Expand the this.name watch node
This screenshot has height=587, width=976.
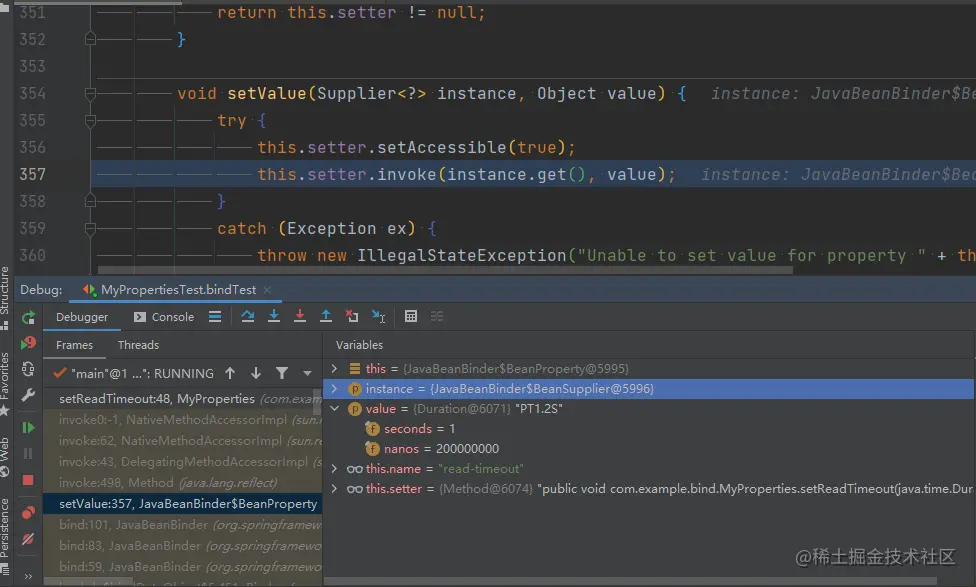(x=334, y=469)
